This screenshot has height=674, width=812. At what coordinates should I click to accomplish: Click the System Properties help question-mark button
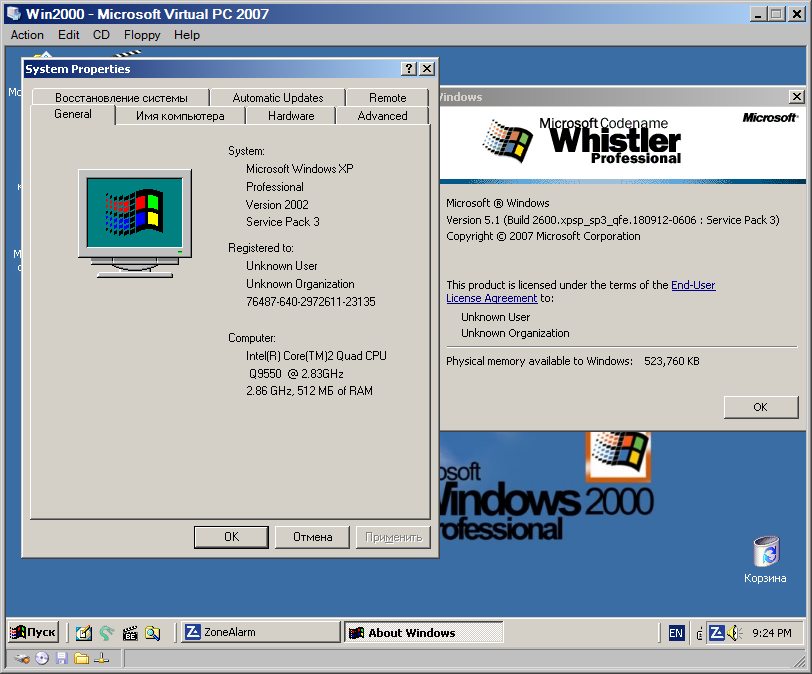(x=409, y=68)
